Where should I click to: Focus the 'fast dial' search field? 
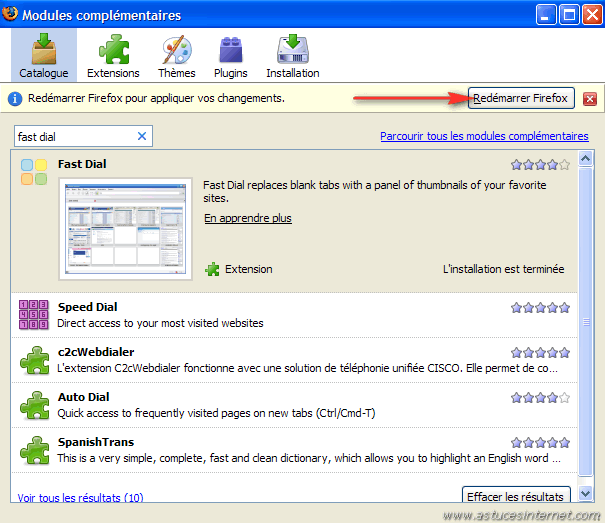pos(83,136)
